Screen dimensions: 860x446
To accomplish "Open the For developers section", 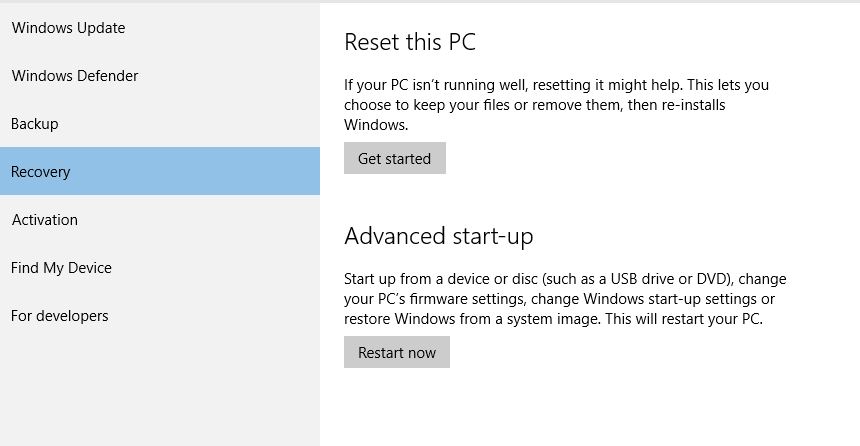I will pyautogui.click(x=60, y=316).
